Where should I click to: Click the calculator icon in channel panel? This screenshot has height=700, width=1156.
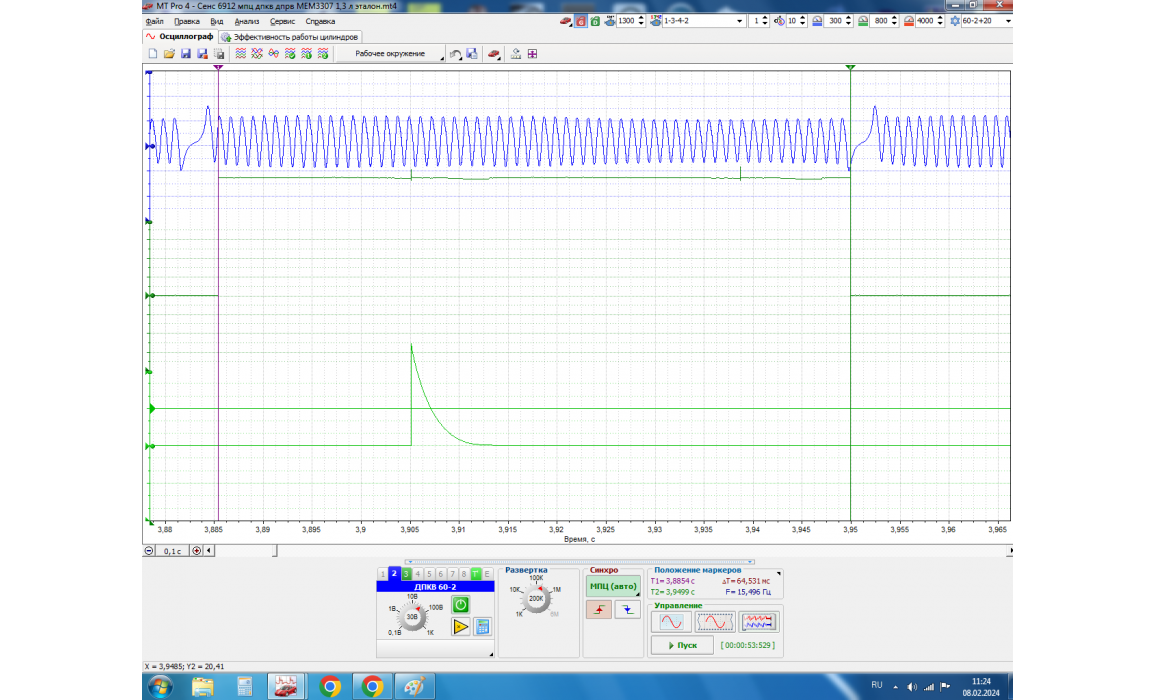[483, 627]
